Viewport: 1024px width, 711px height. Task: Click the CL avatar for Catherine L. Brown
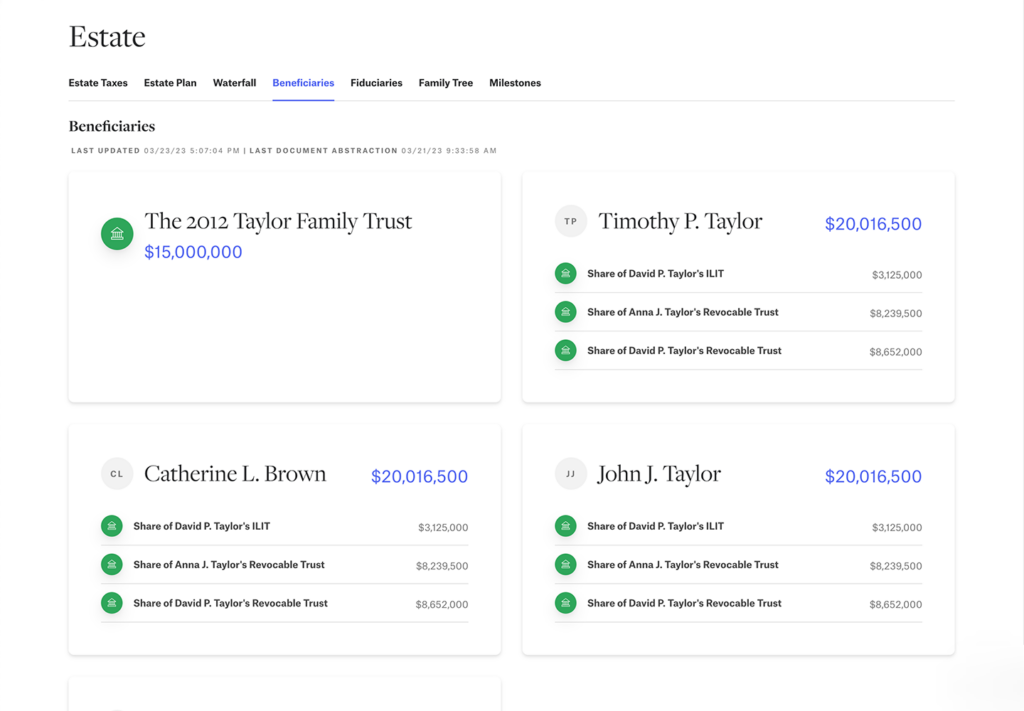(117, 474)
